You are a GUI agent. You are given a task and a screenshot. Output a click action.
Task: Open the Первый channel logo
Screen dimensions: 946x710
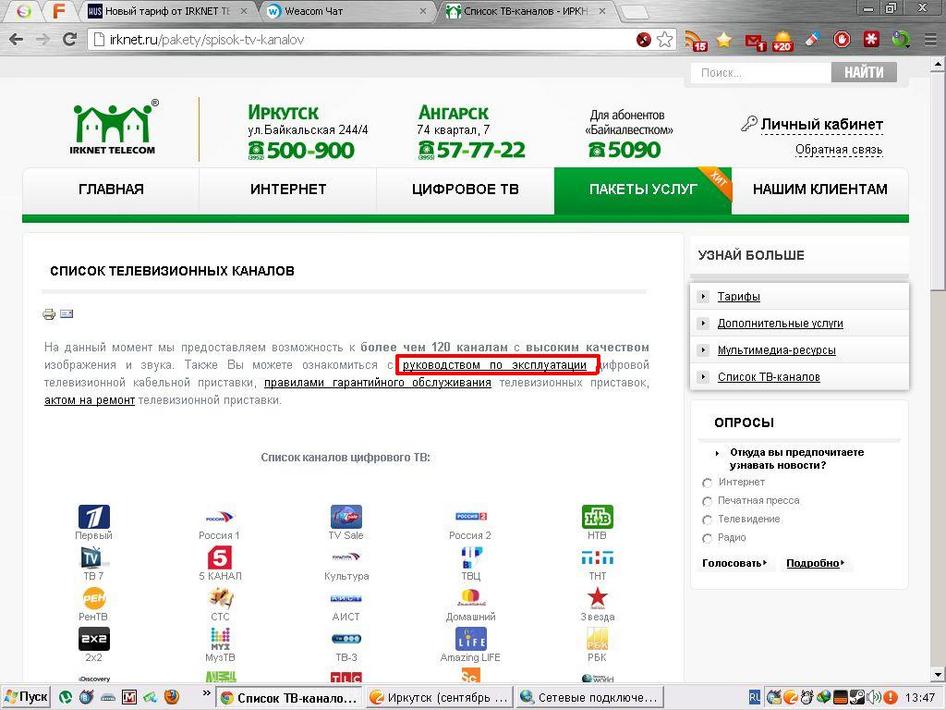94,517
